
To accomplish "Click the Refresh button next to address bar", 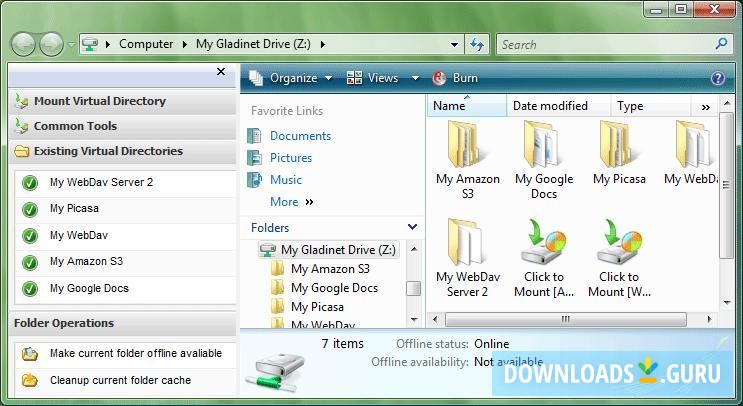I will click(477, 45).
